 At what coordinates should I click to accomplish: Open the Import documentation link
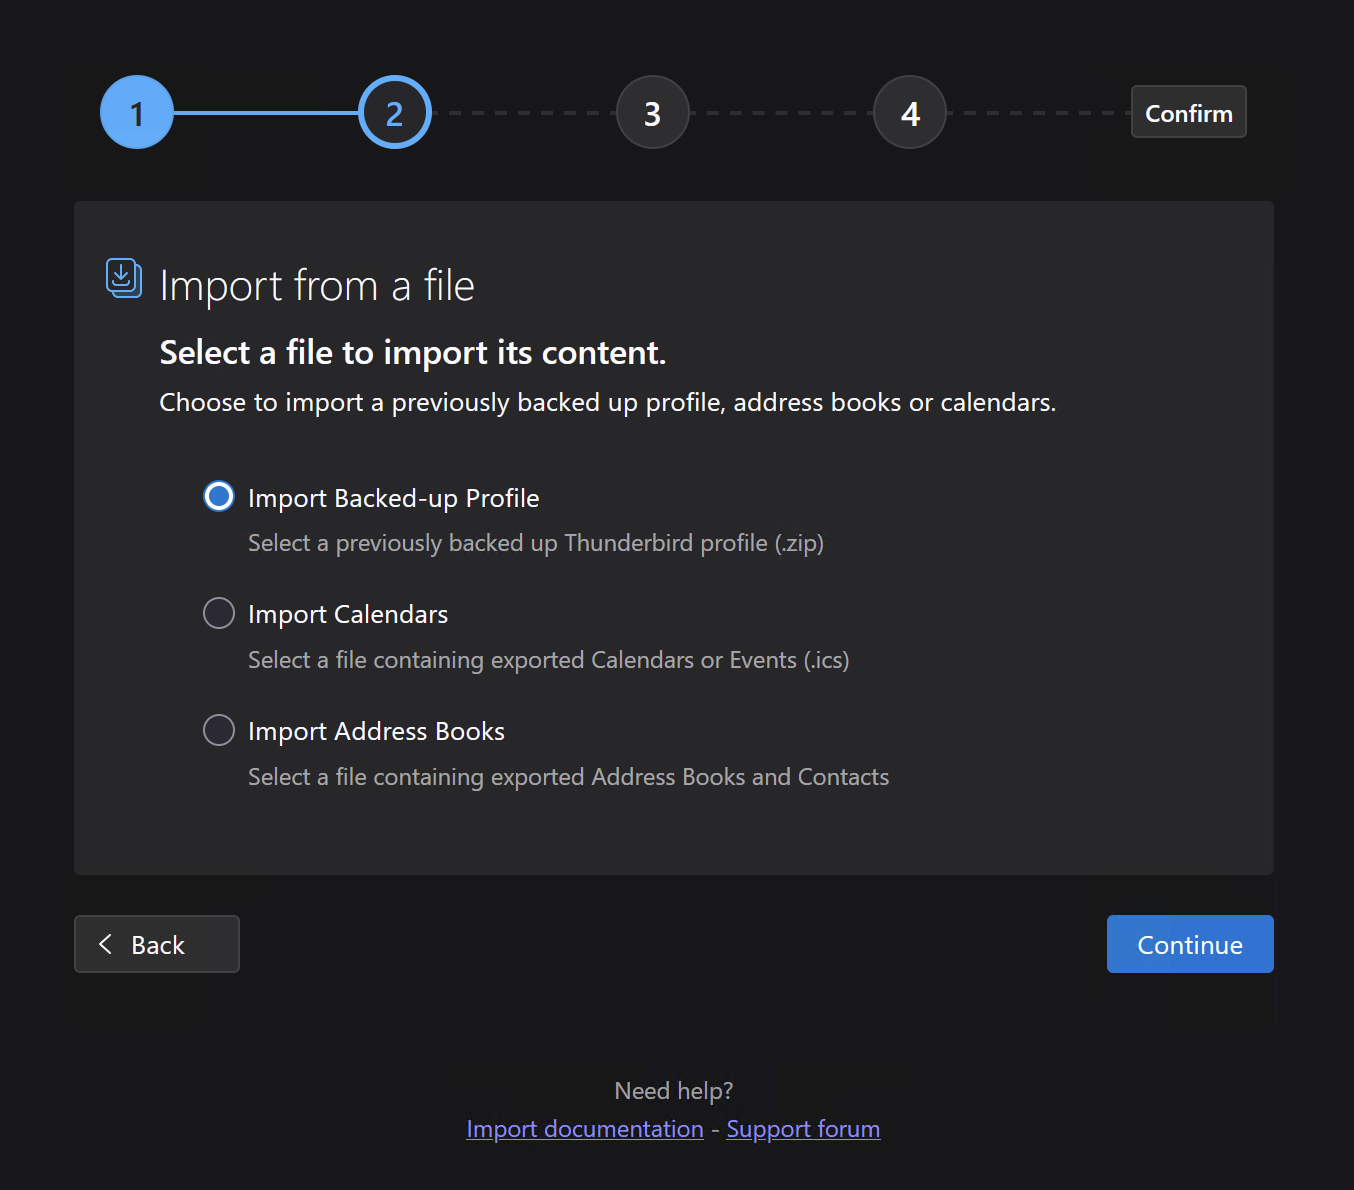coord(584,1128)
